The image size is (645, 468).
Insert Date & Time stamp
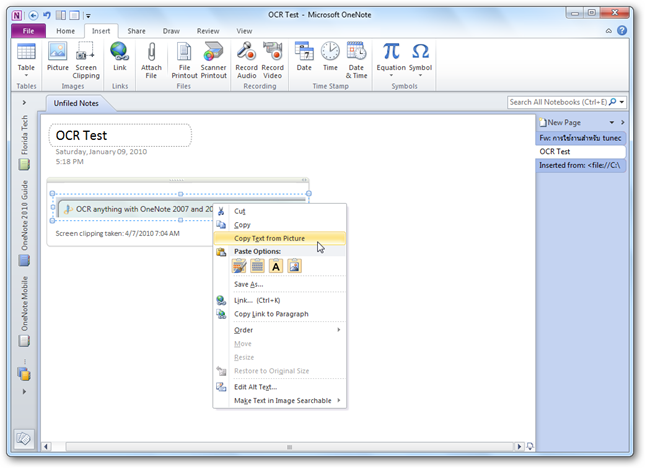356,60
